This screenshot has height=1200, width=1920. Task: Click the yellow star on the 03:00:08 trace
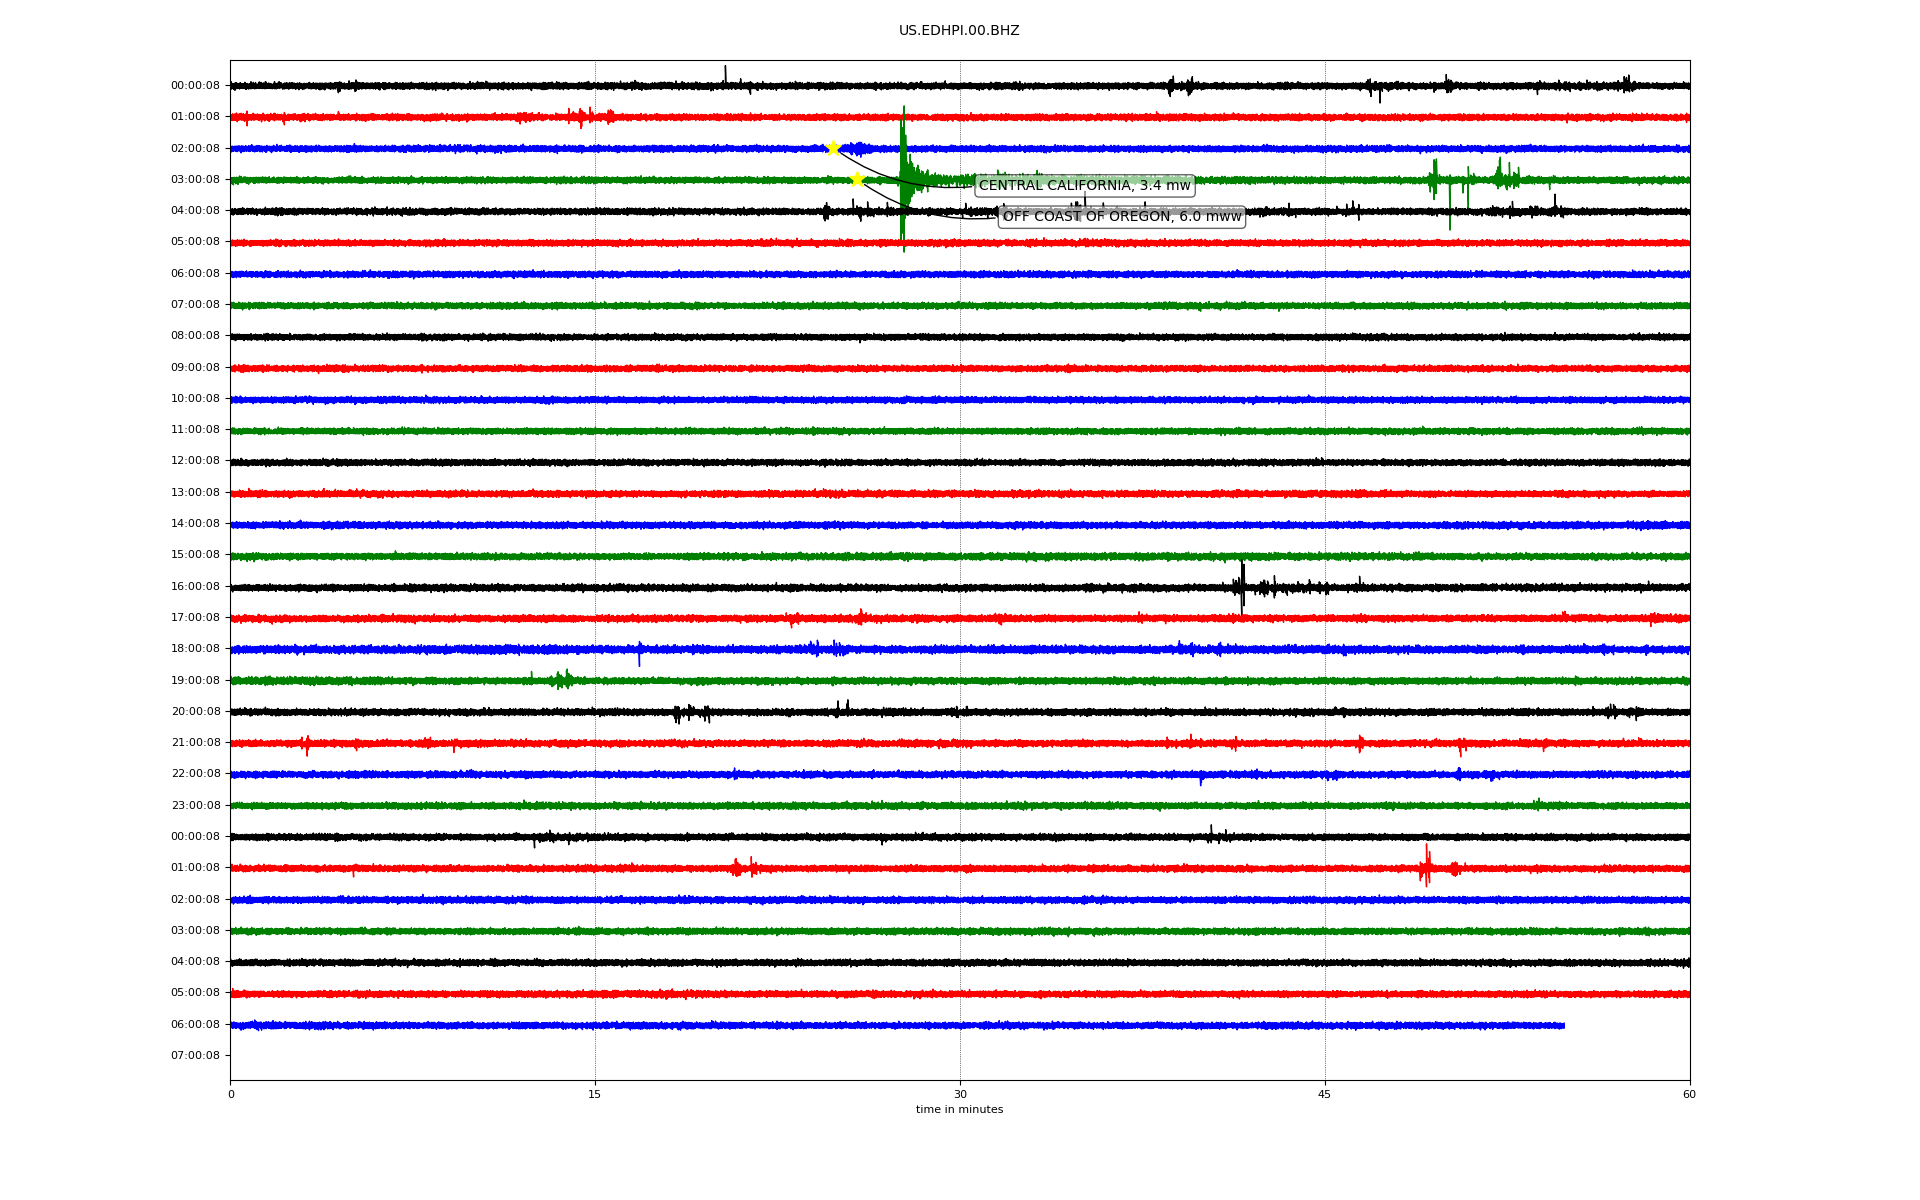click(857, 179)
